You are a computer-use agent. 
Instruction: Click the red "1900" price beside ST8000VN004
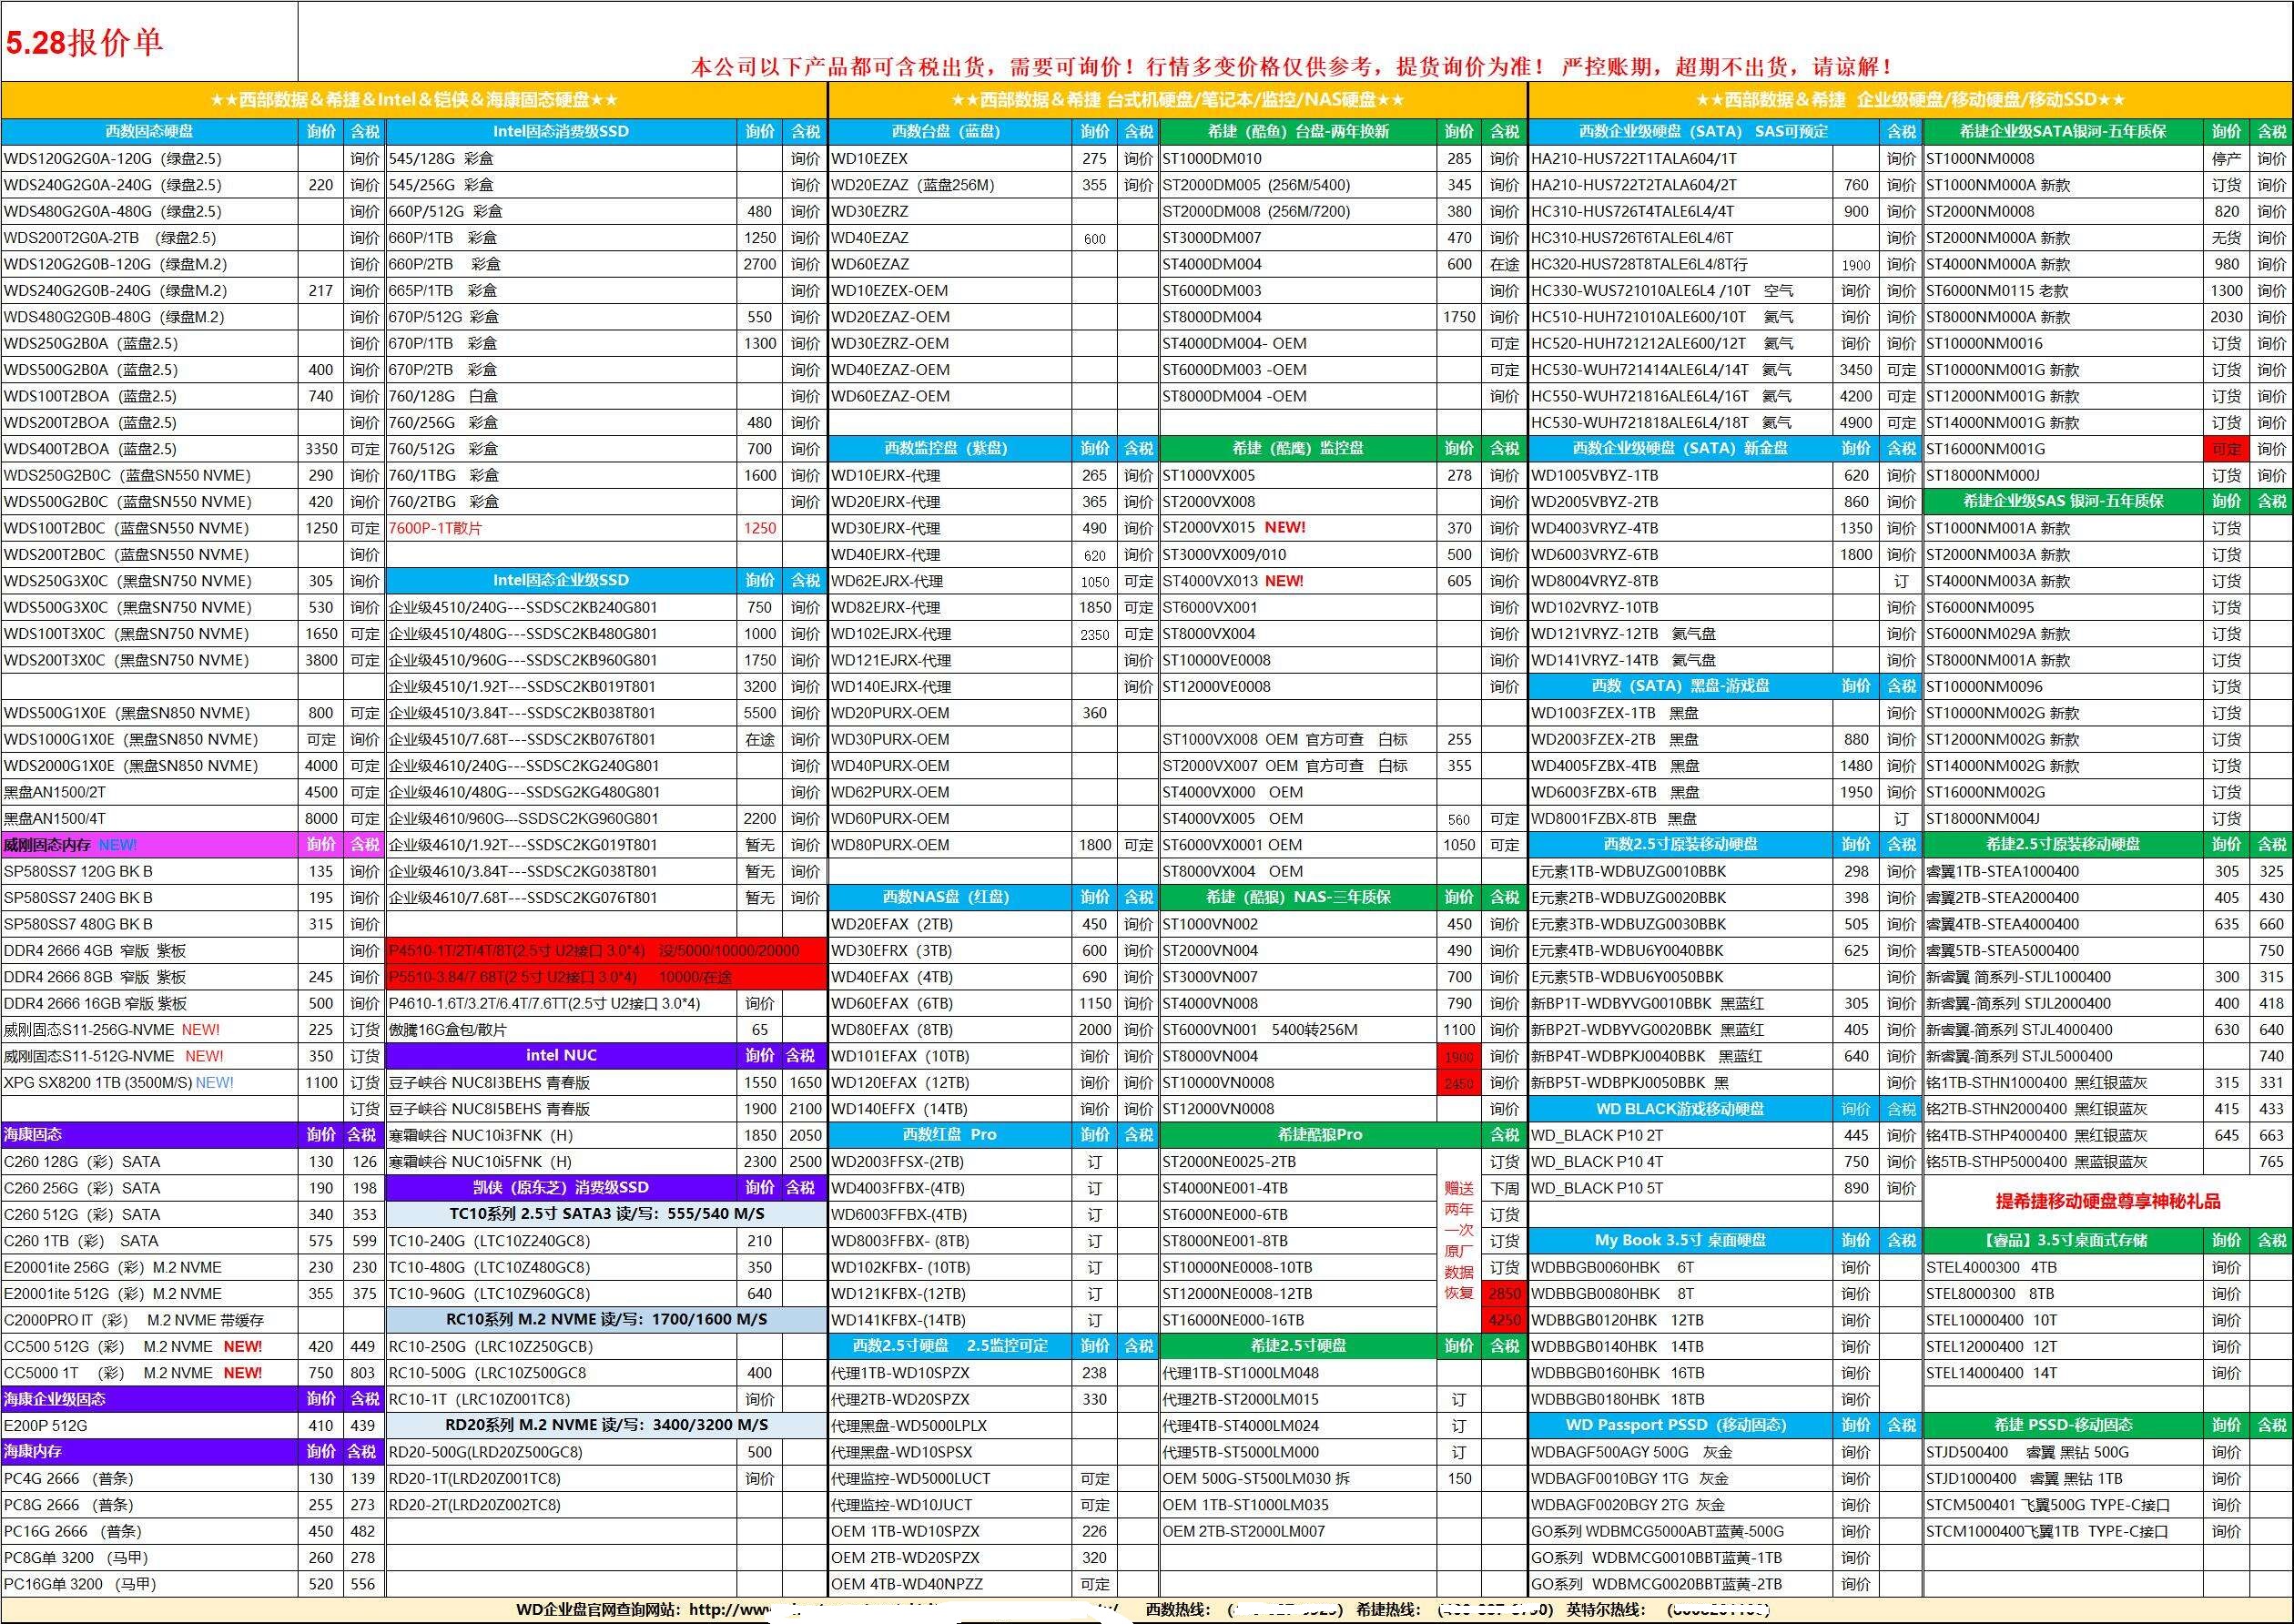[1459, 1056]
